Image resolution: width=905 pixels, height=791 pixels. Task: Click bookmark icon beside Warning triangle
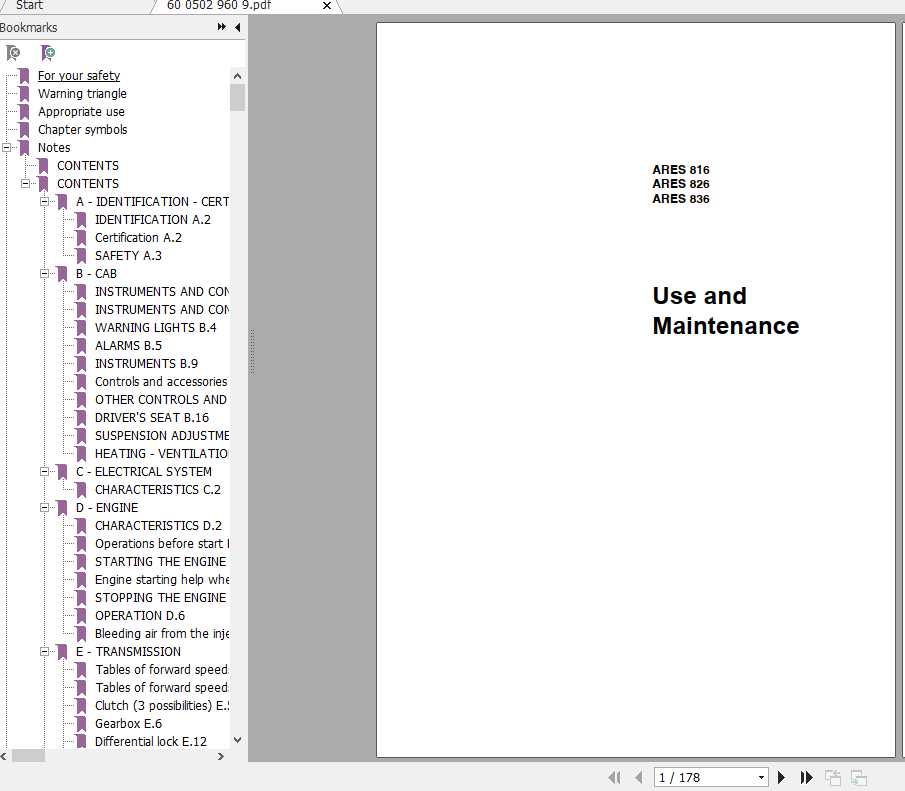(24, 94)
